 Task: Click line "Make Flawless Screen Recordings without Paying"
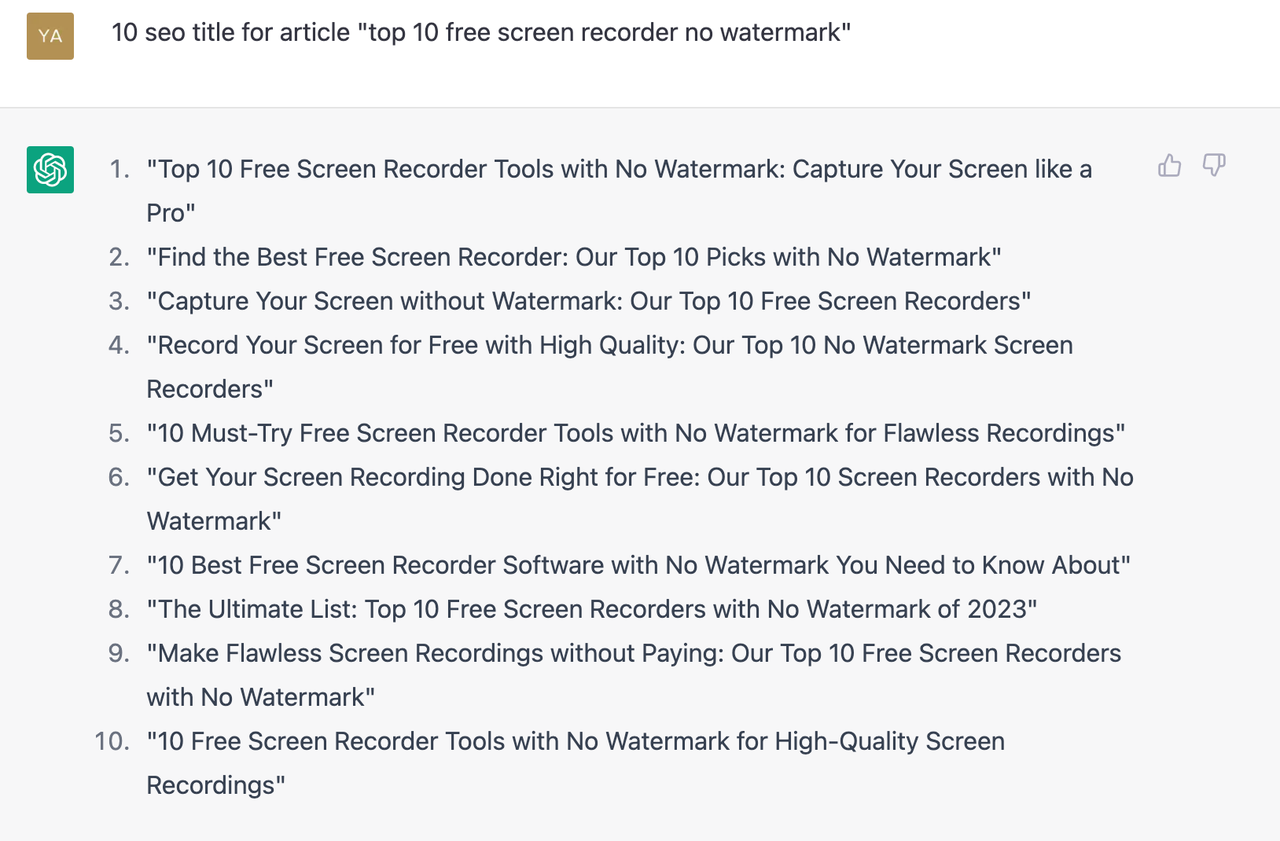pos(634,653)
